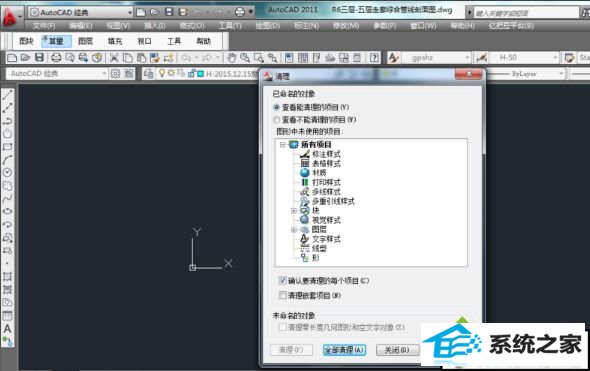Click the 全部清理(A) button

pos(344,350)
